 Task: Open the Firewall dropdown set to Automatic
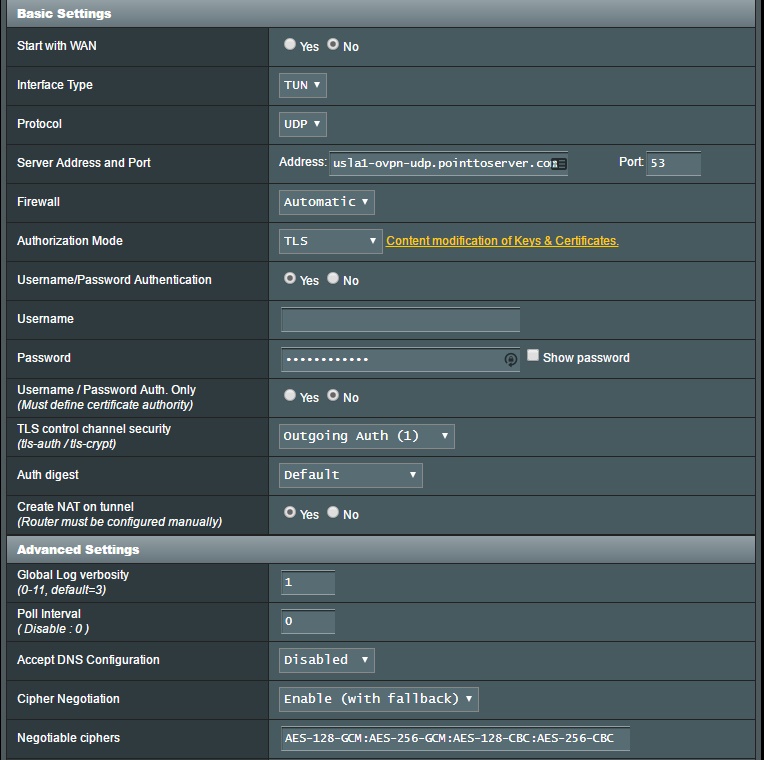(x=326, y=202)
